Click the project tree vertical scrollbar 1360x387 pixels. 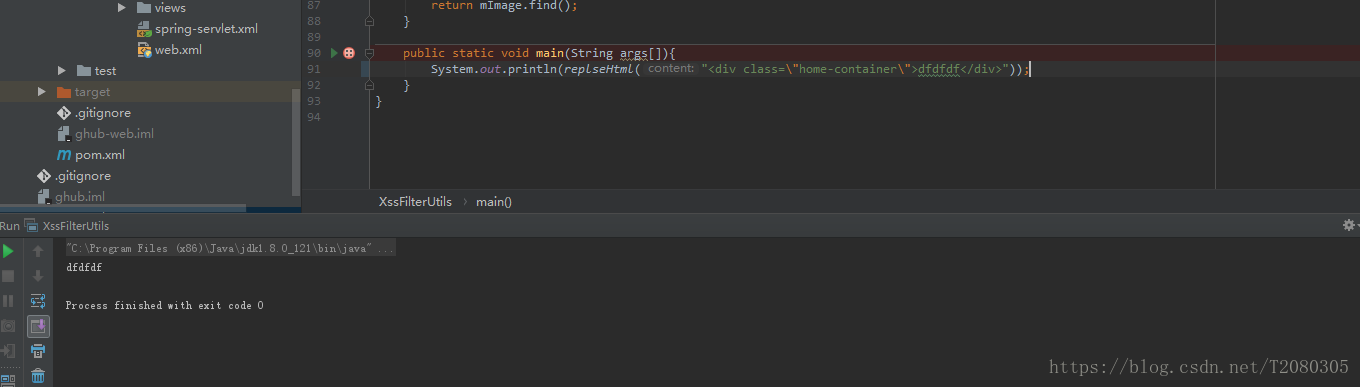pyautogui.click(x=296, y=143)
